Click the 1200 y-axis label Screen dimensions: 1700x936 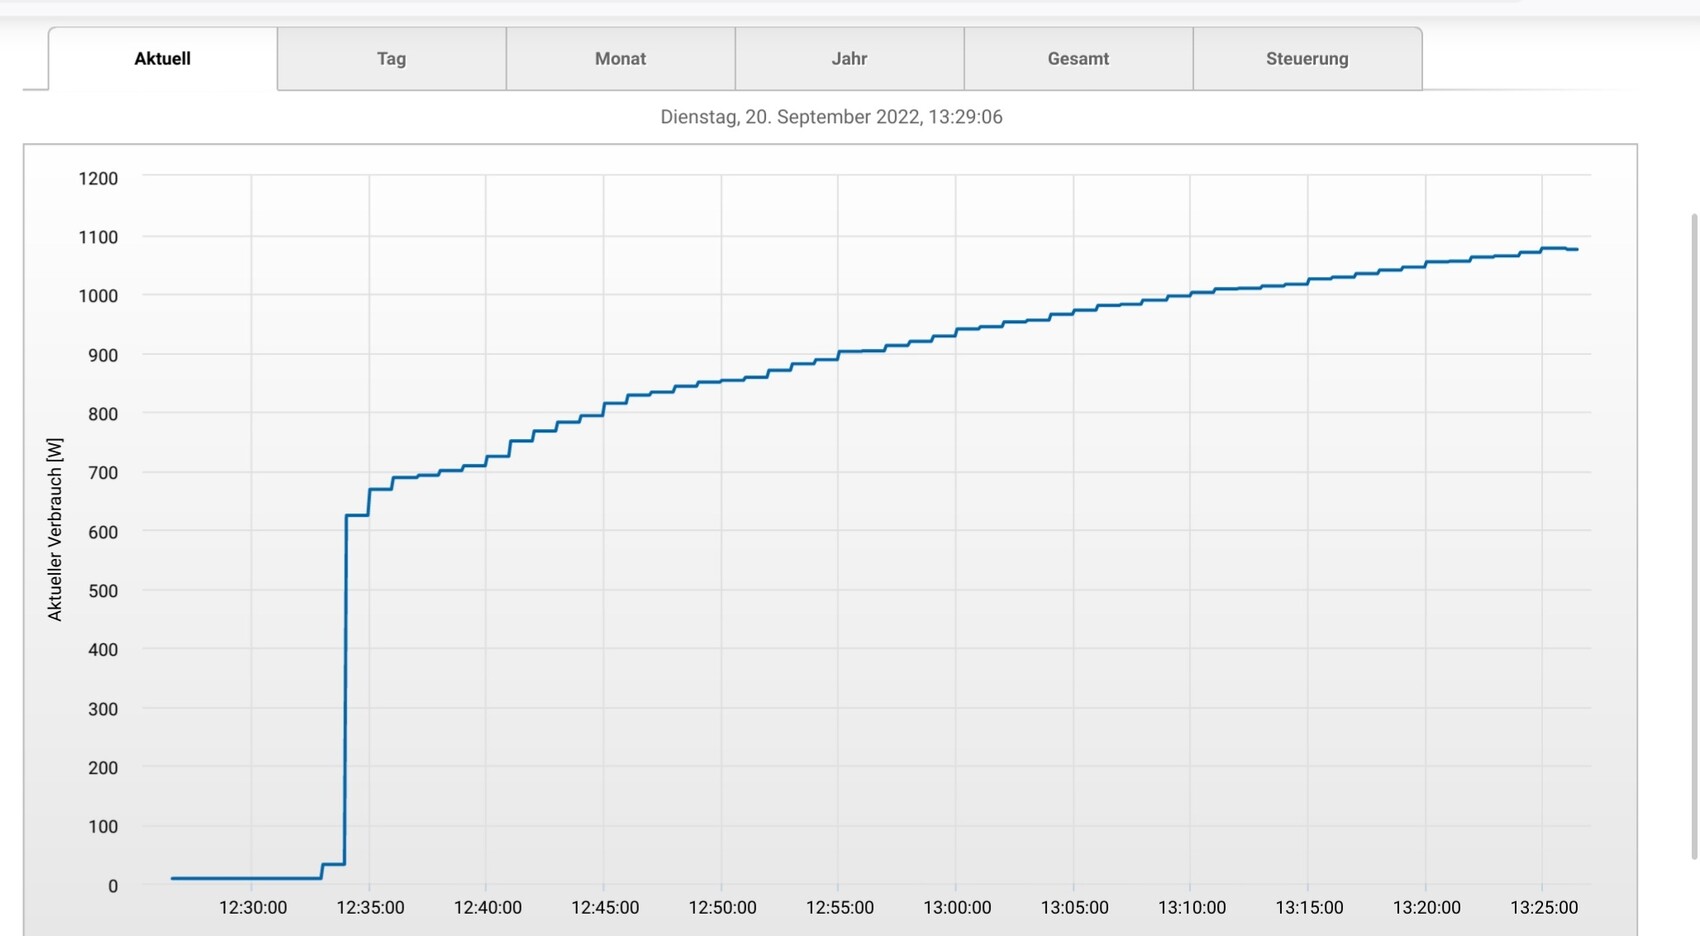tap(98, 179)
